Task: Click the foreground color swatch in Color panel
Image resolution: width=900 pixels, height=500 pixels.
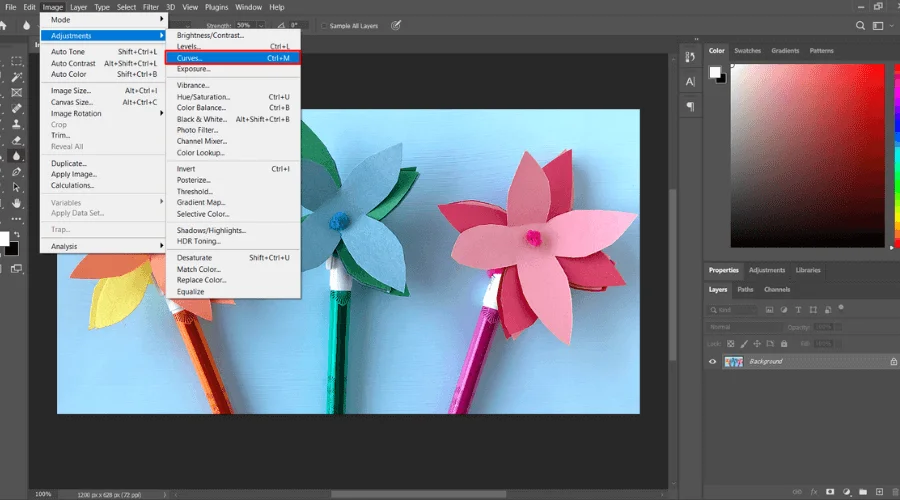Action: [x=715, y=72]
